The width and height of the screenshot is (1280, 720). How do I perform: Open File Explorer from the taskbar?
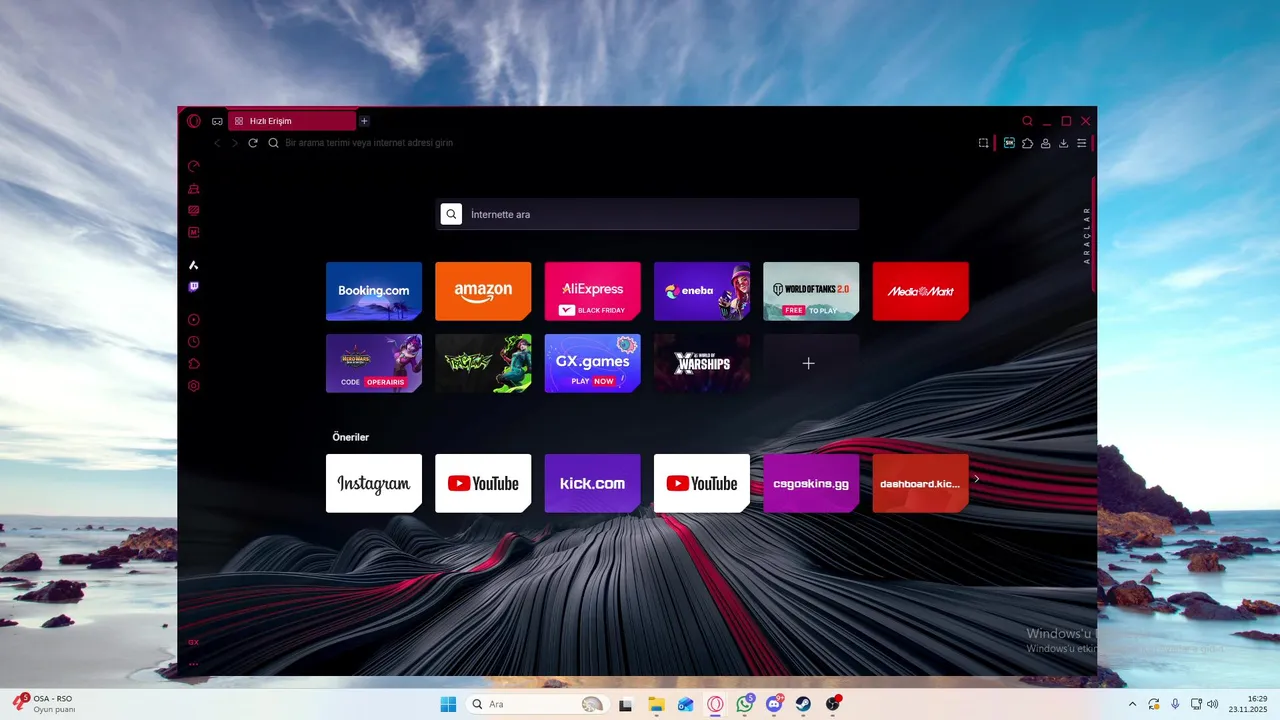tap(656, 704)
